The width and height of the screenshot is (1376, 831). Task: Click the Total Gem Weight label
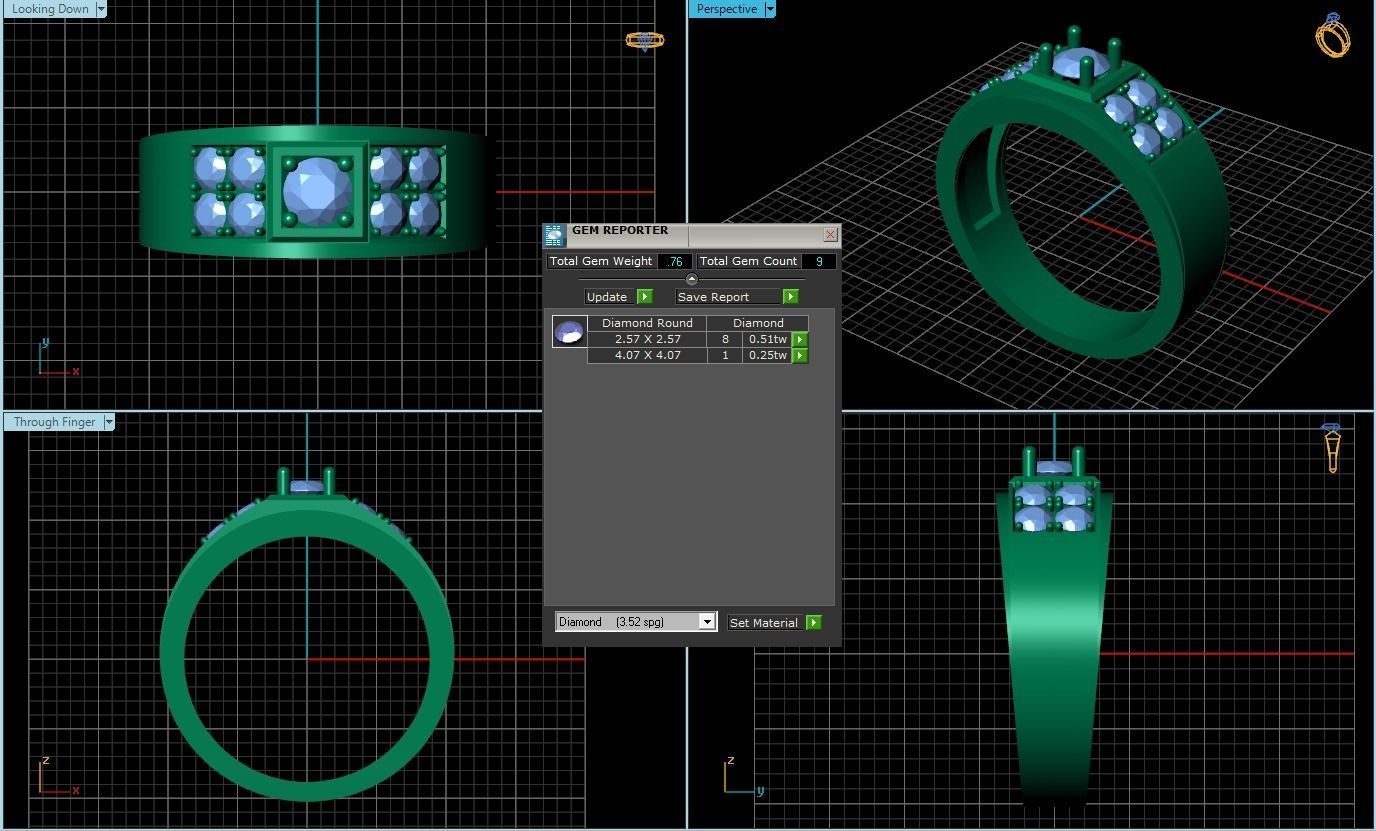601,261
